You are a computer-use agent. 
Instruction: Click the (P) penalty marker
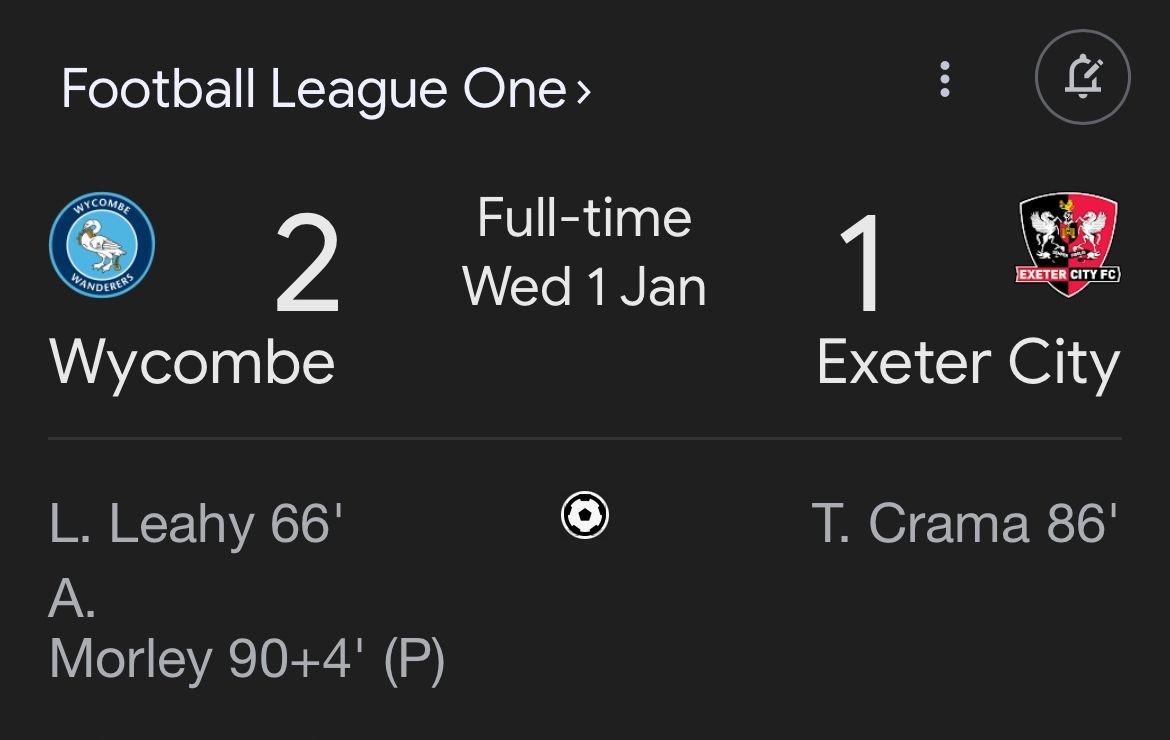414,659
